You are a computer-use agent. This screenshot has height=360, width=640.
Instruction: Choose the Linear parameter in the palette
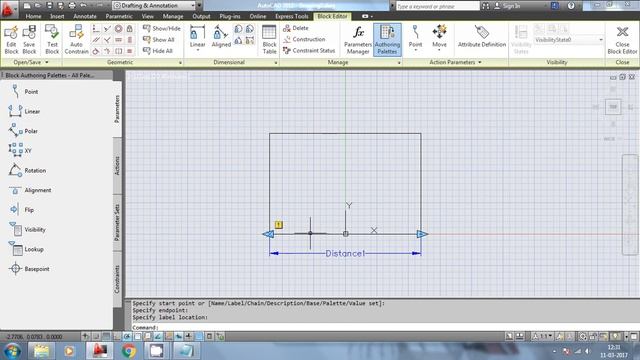24,111
